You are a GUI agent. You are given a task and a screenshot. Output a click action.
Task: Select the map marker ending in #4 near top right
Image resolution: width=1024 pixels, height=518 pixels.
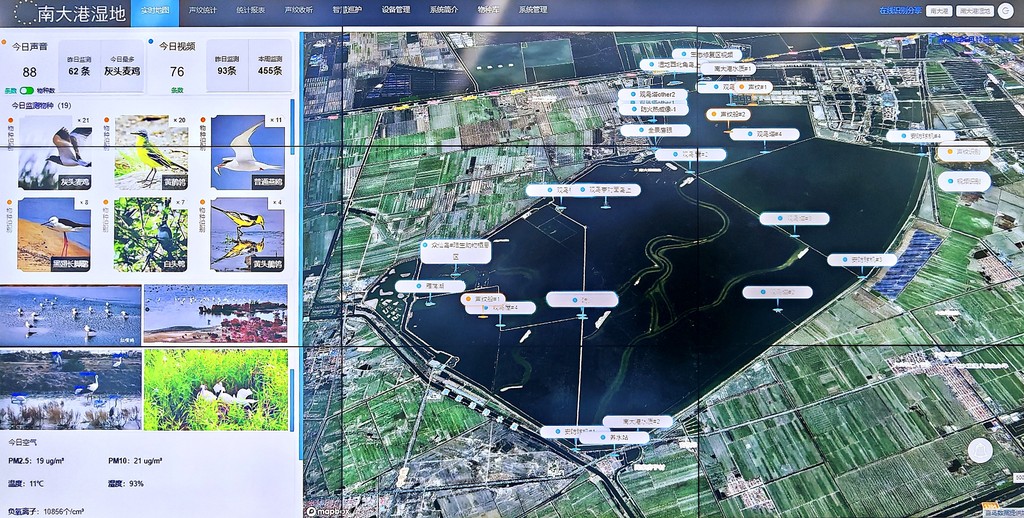coord(921,137)
